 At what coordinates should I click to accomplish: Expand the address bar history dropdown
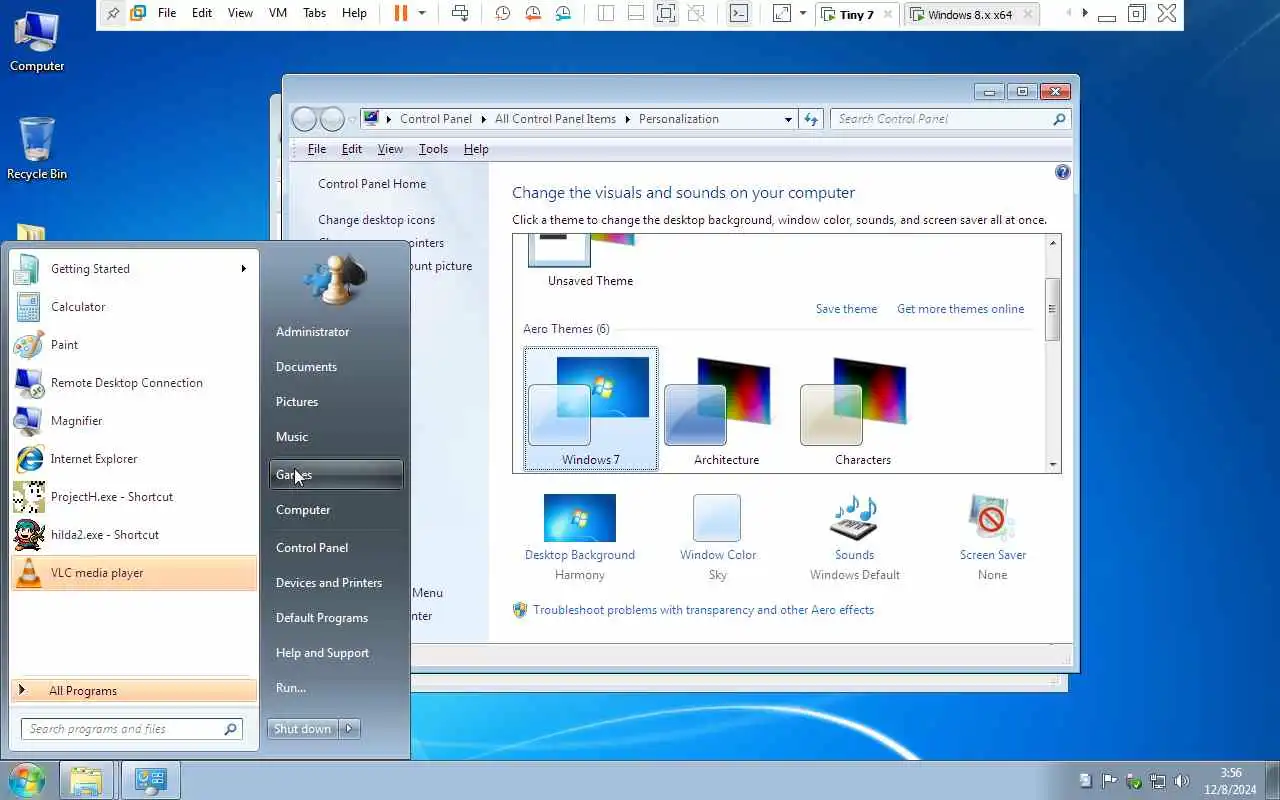point(788,119)
